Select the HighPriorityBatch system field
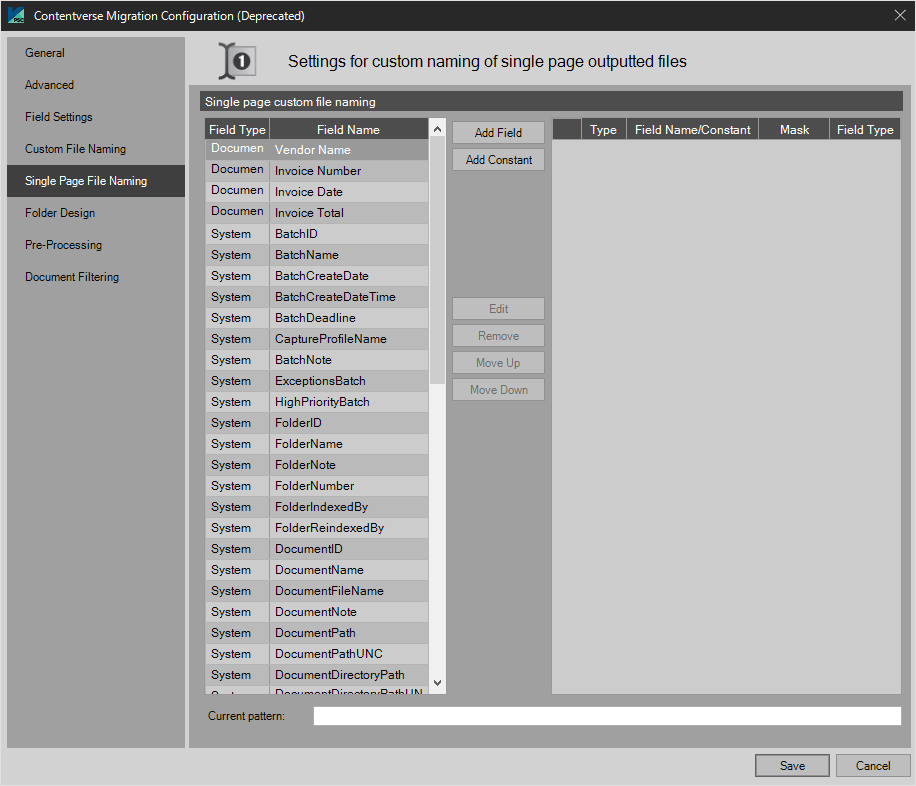The height and width of the screenshot is (786, 916). click(317, 402)
